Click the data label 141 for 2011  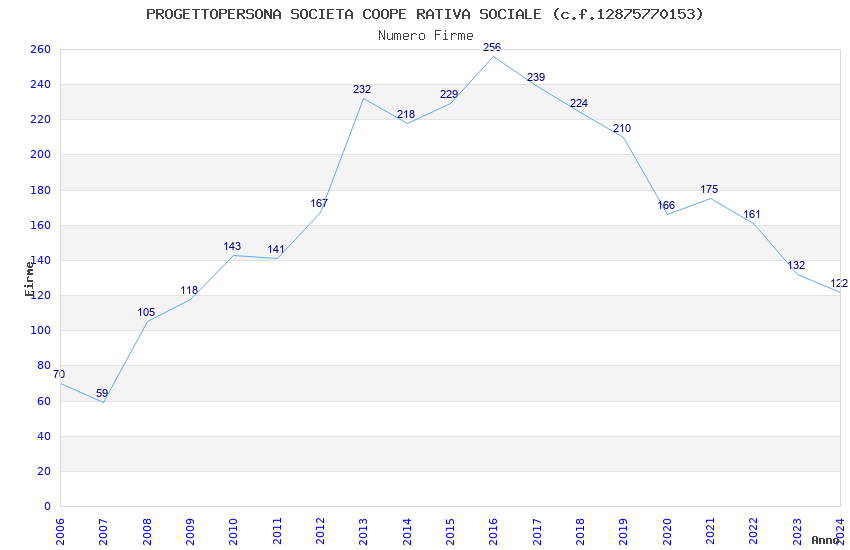276,249
